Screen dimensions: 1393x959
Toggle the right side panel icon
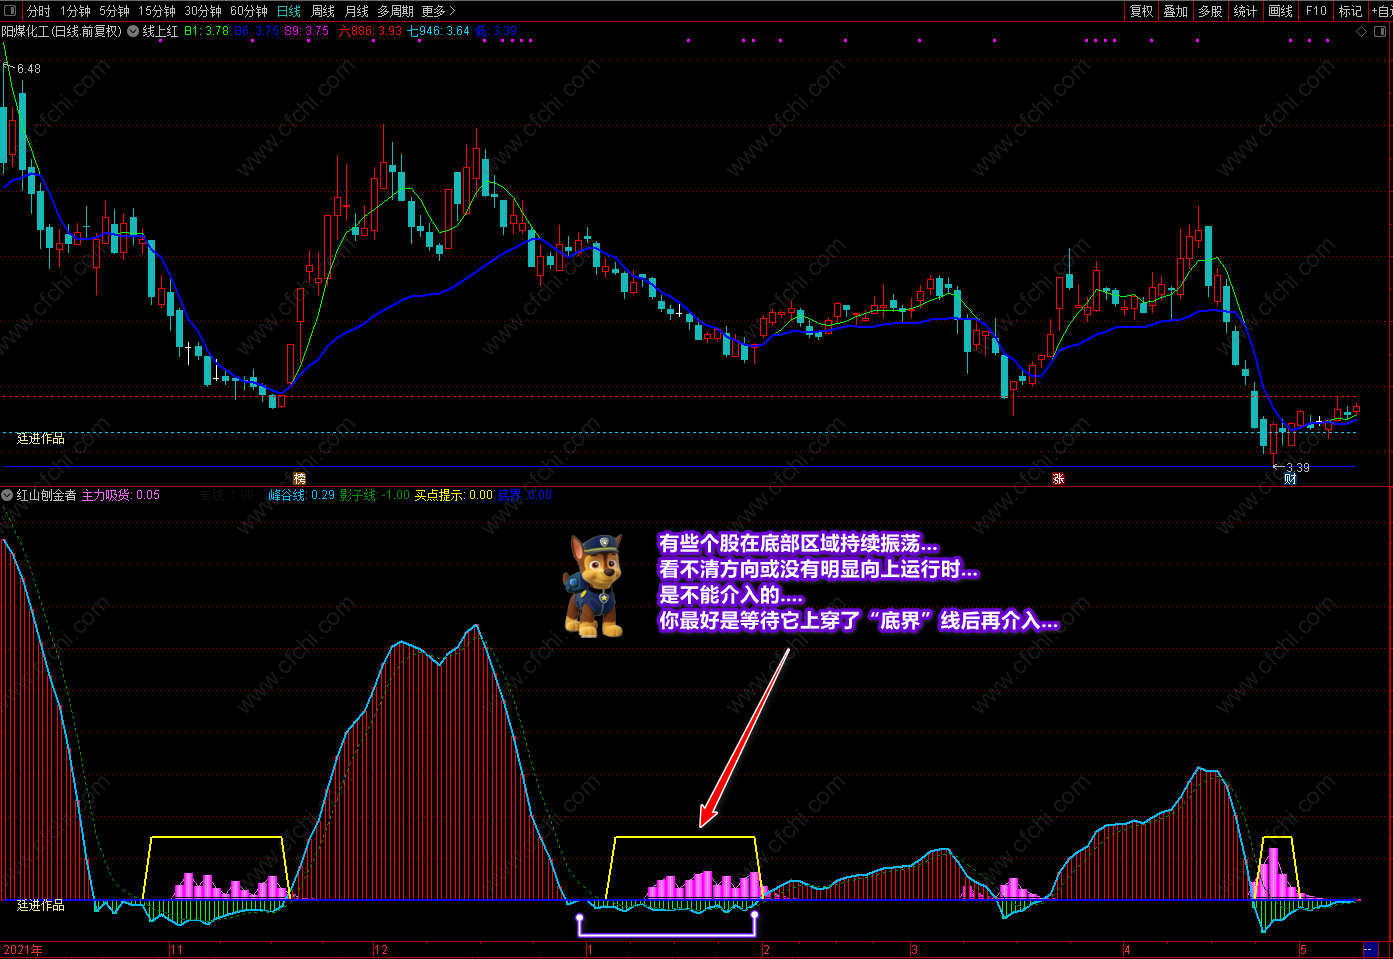tap(1379, 31)
